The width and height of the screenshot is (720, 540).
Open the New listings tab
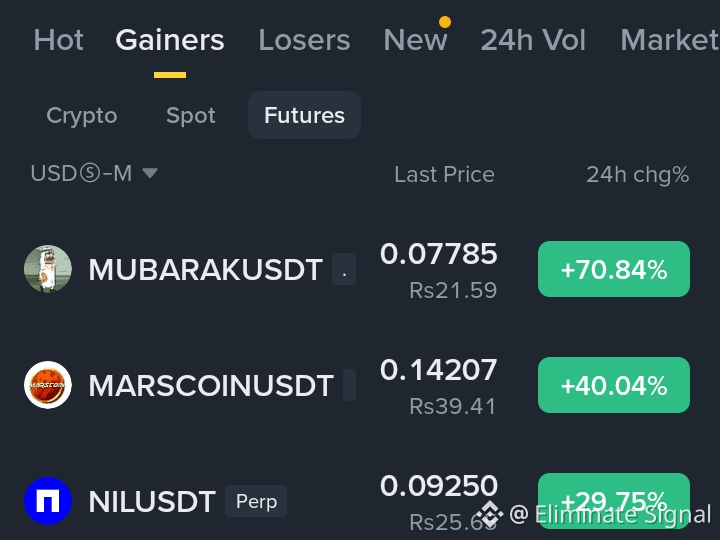(415, 40)
